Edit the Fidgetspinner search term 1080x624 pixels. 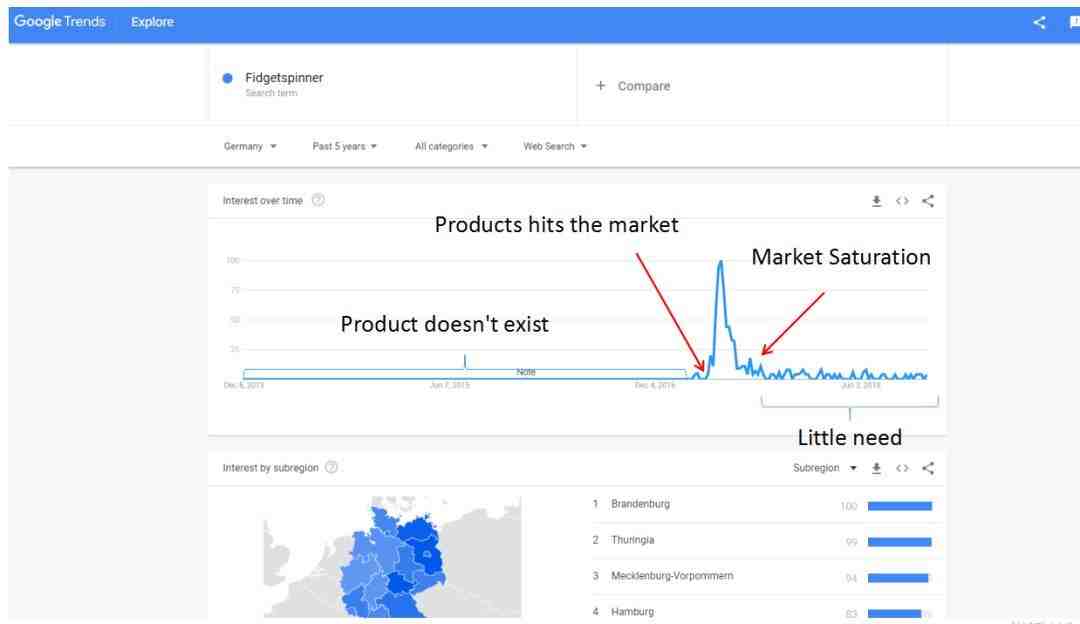pyautogui.click(x=284, y=78)
